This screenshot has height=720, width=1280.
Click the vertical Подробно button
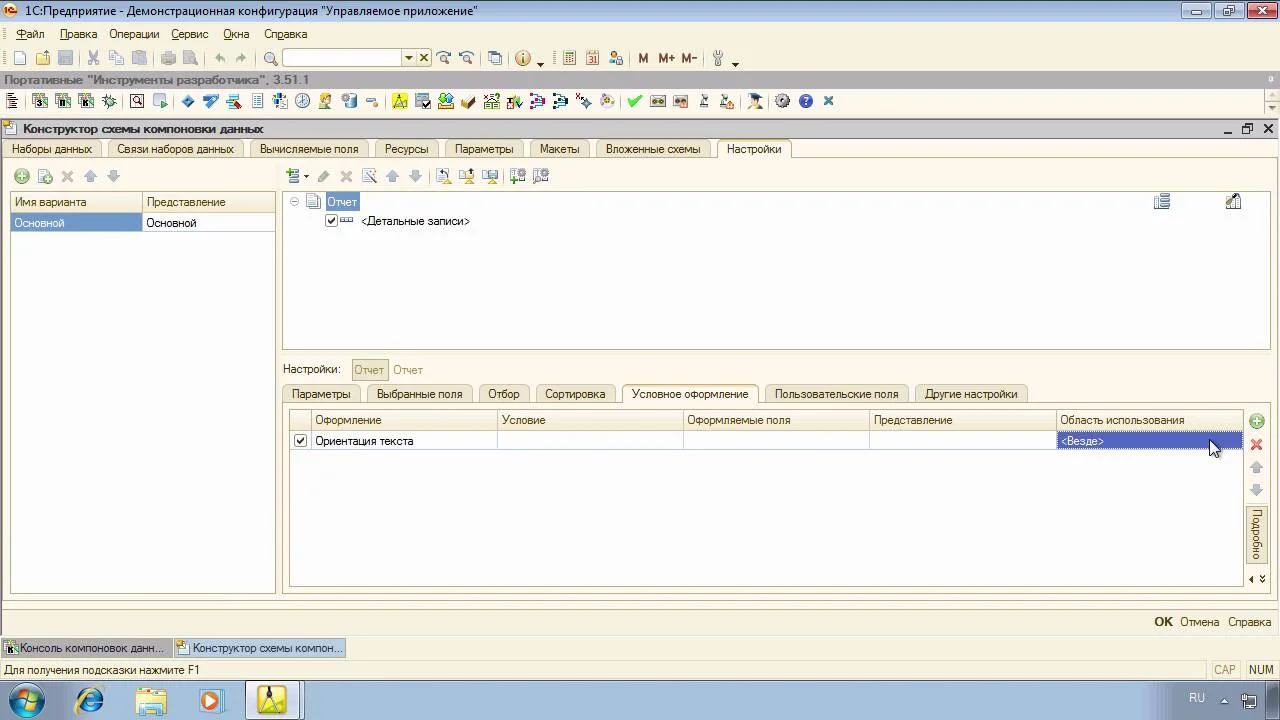(x=1257, y=535)
